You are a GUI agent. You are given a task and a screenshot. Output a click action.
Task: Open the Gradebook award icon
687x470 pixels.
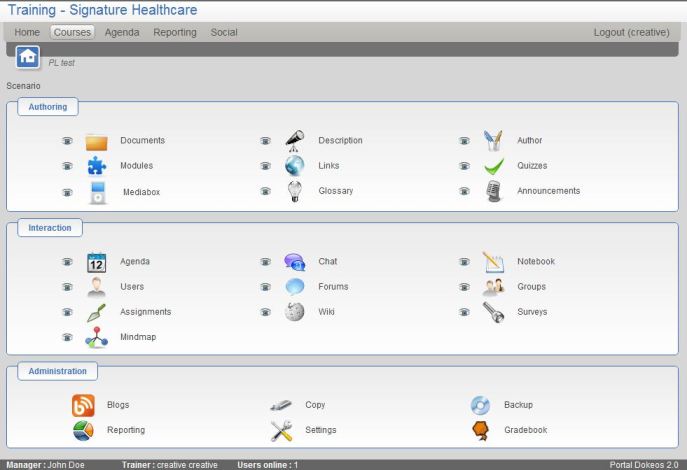481,430
